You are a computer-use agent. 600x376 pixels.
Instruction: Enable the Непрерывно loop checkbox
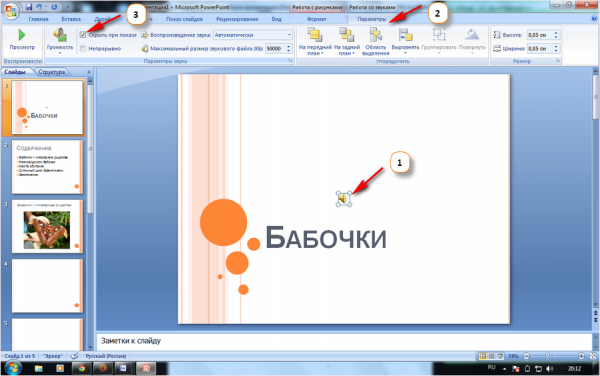[83, 49]
